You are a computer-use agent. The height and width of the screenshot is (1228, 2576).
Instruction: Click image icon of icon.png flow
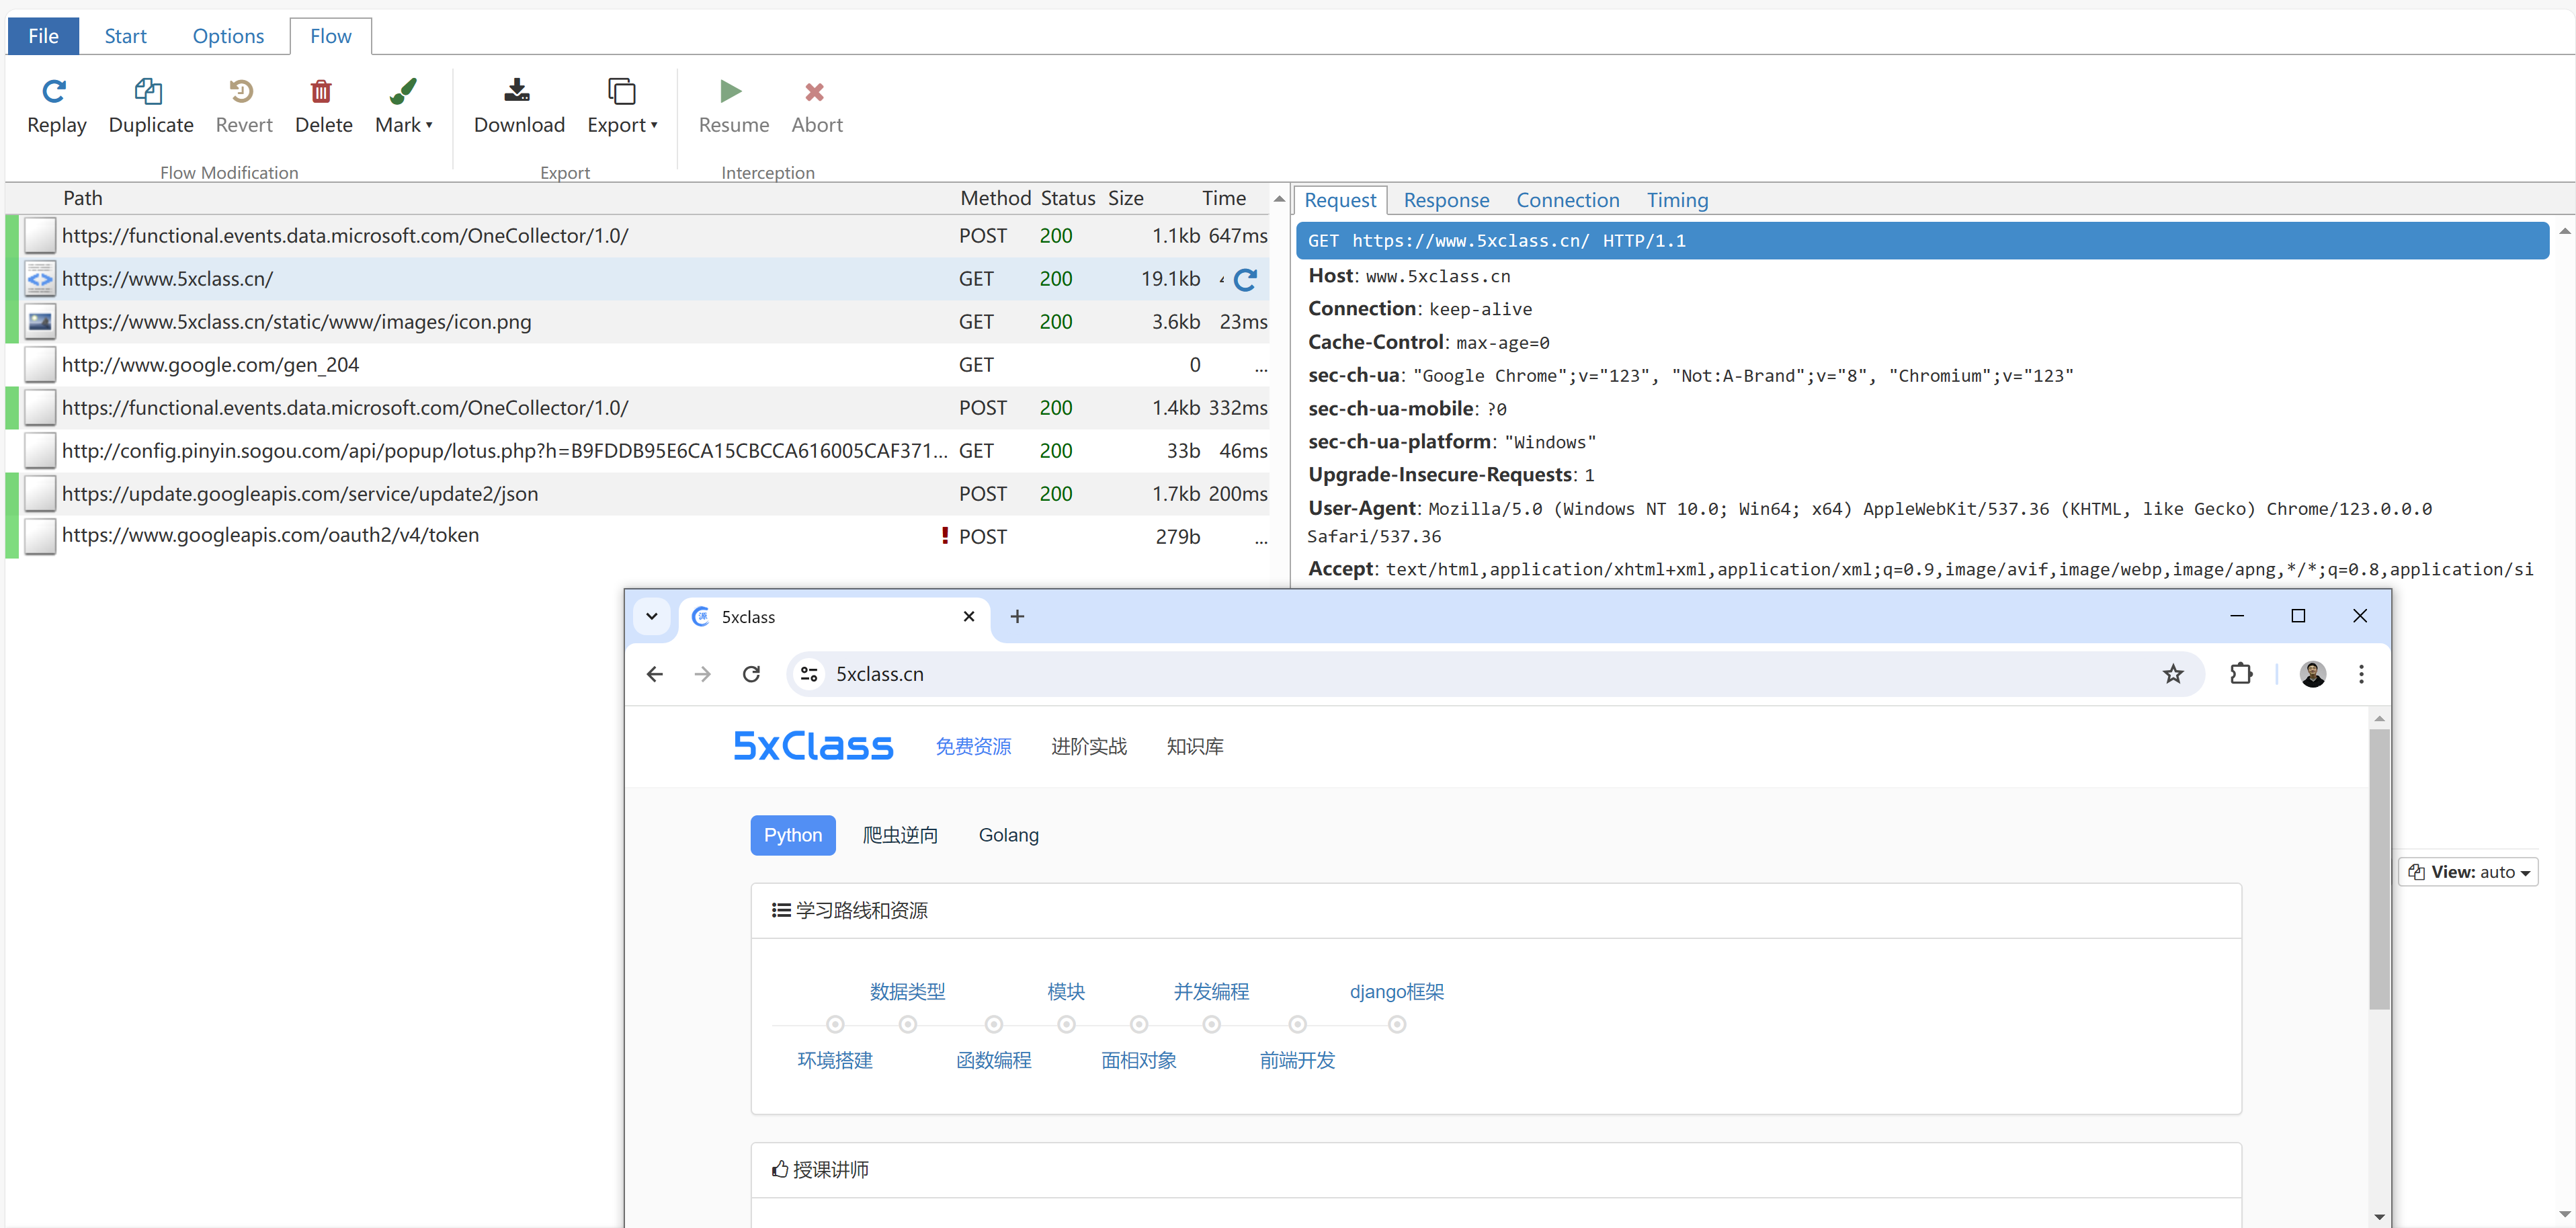[40, 322]
